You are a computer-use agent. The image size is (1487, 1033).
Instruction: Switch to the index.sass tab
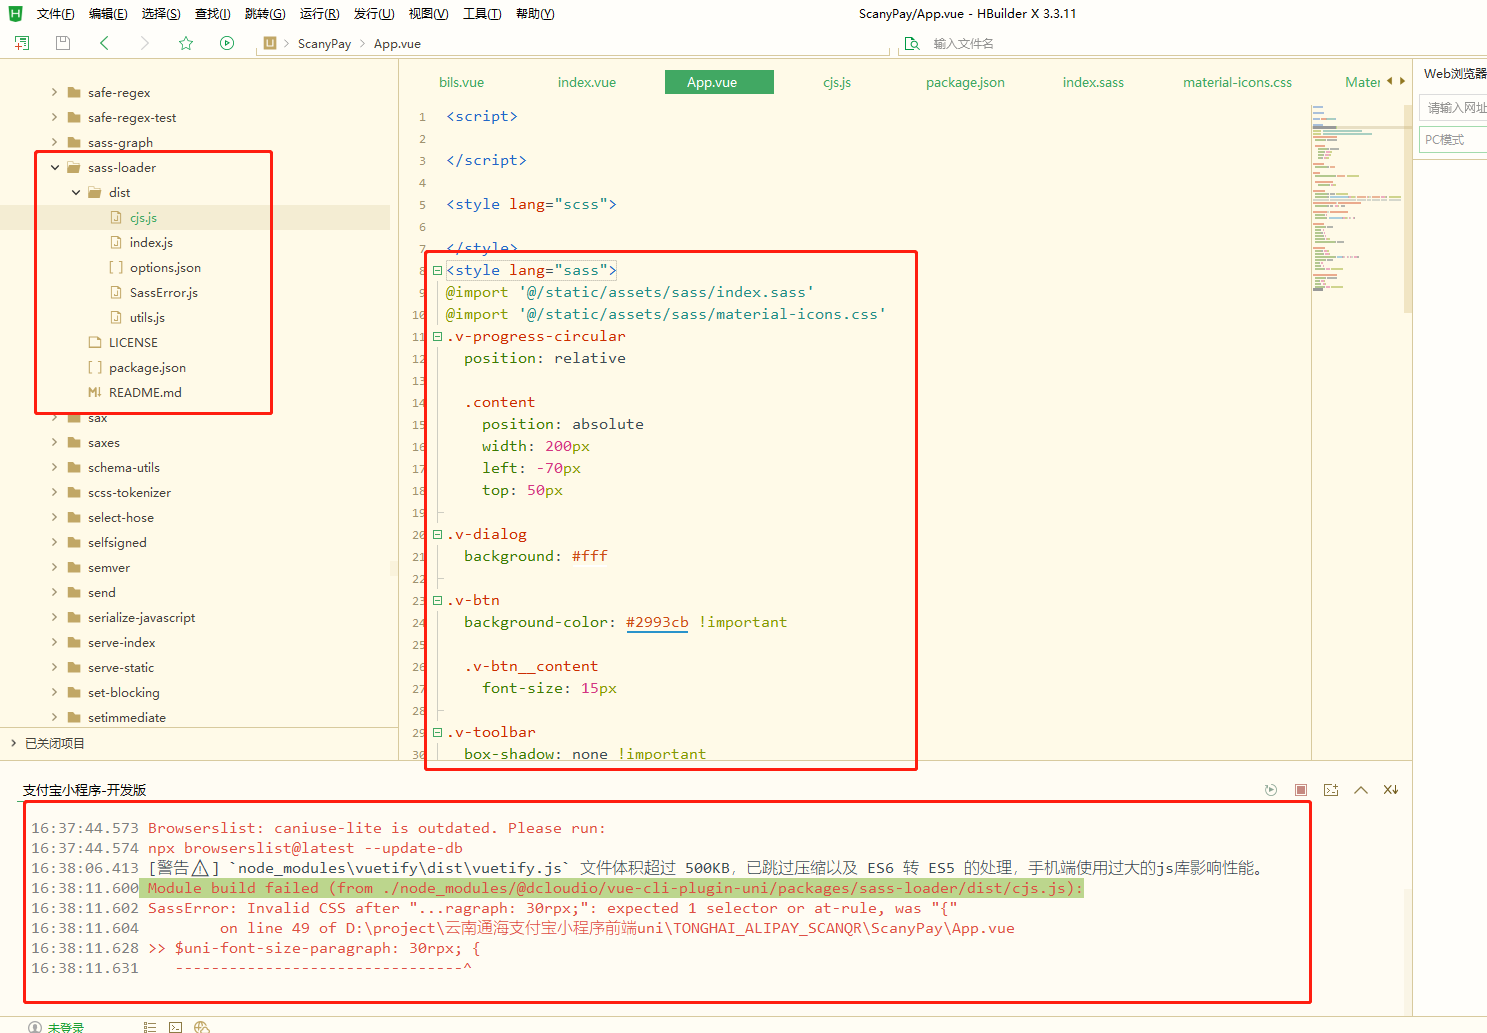(x=1093, y=82)
